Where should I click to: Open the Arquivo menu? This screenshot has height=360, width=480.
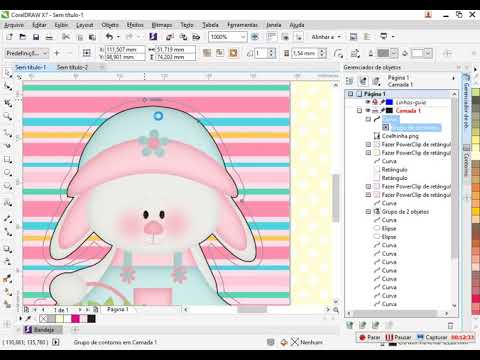click(14, 25)
